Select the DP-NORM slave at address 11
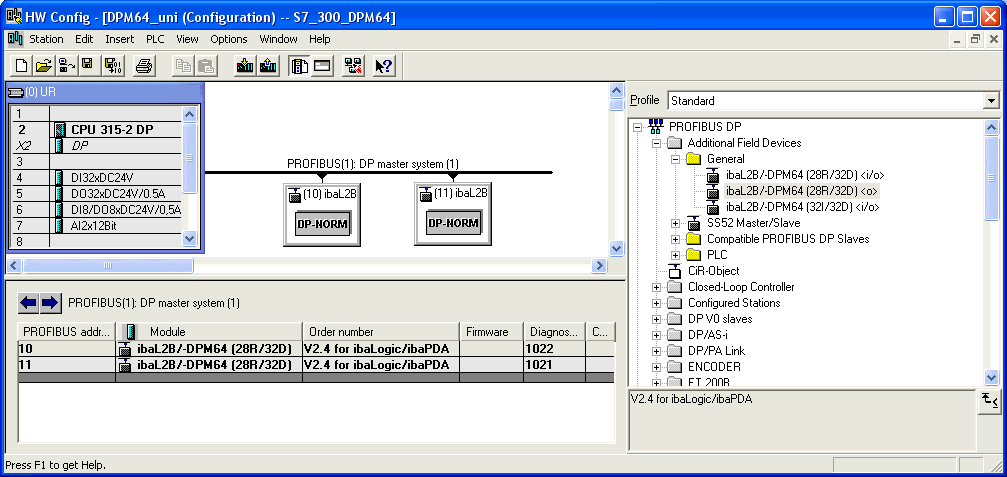Image resolution: width=1007 pixels, height=477 pixels. (453, 224)
